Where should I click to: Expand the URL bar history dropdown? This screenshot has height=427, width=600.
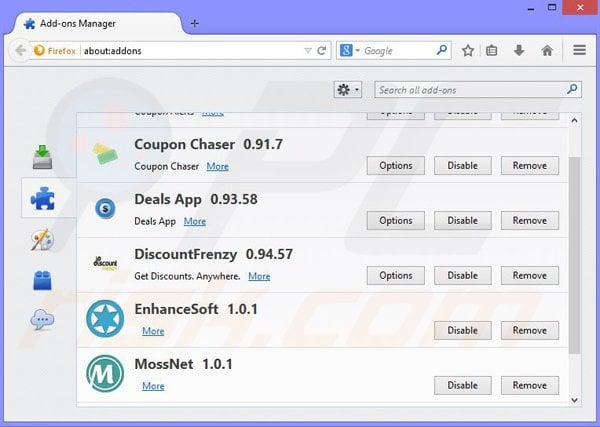307,50
